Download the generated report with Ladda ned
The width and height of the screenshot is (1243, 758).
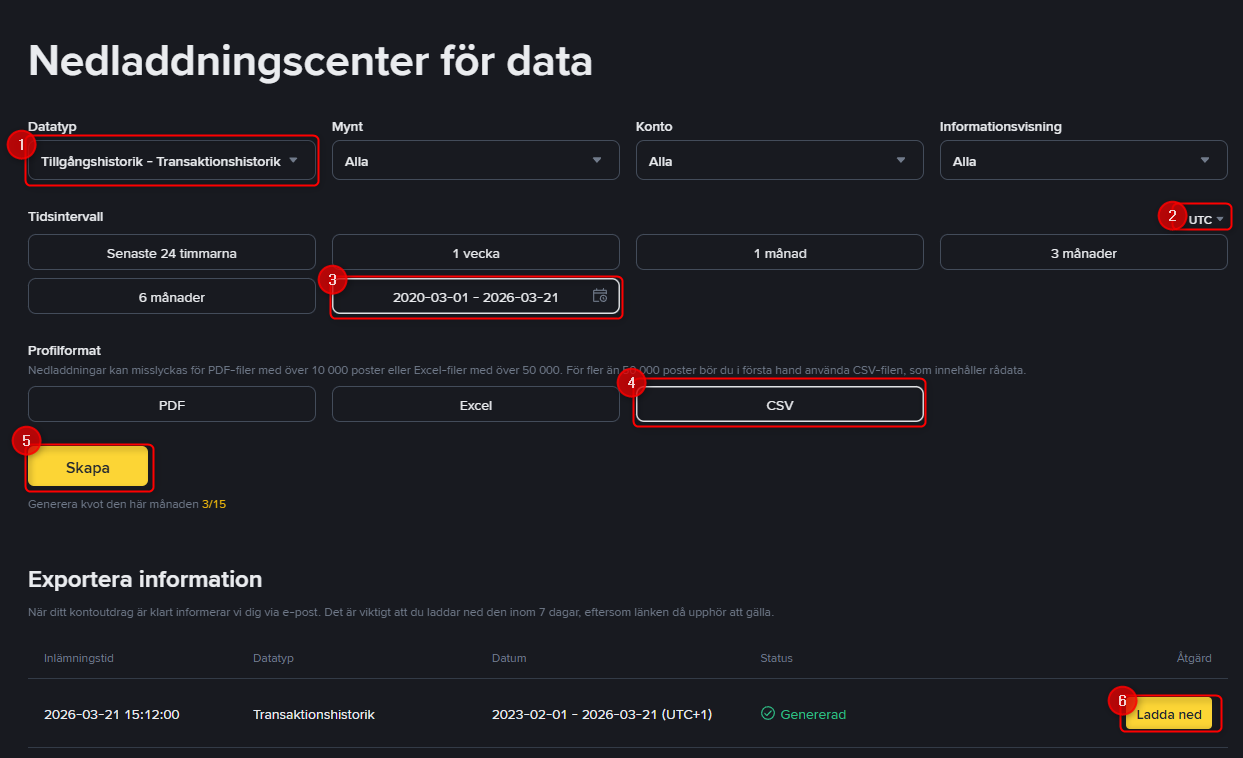1170,714
